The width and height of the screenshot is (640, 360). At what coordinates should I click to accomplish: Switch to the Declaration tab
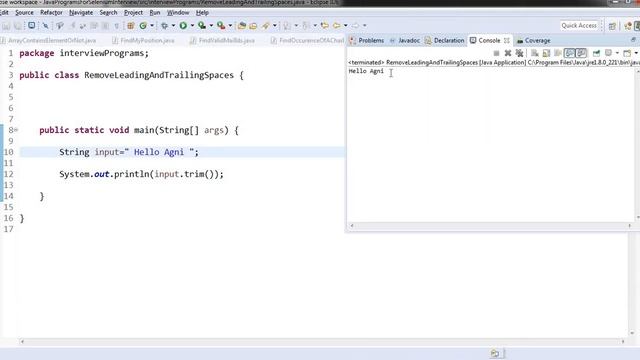click(444, 40)
